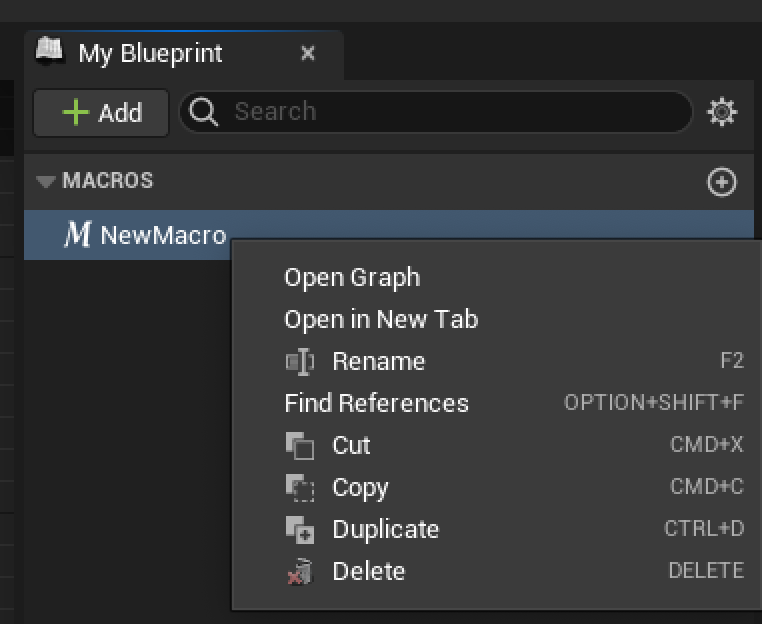Collapse the MACROS section arrow

coord(45,182)
